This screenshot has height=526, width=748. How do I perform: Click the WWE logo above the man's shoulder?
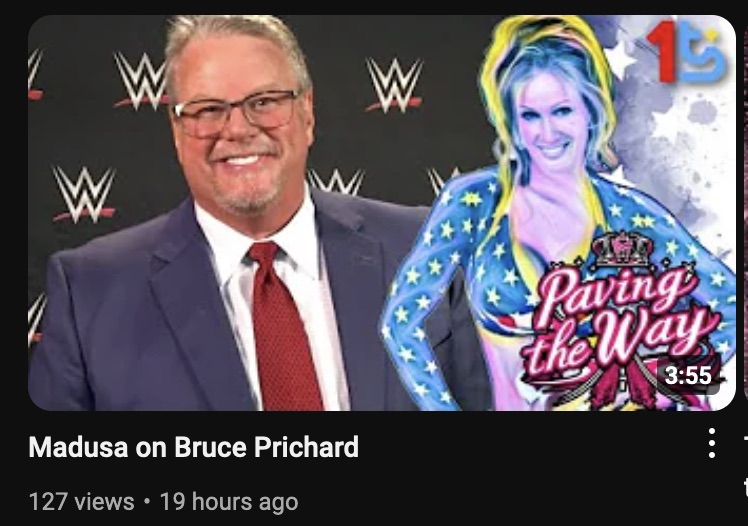[x=84, y=194]
